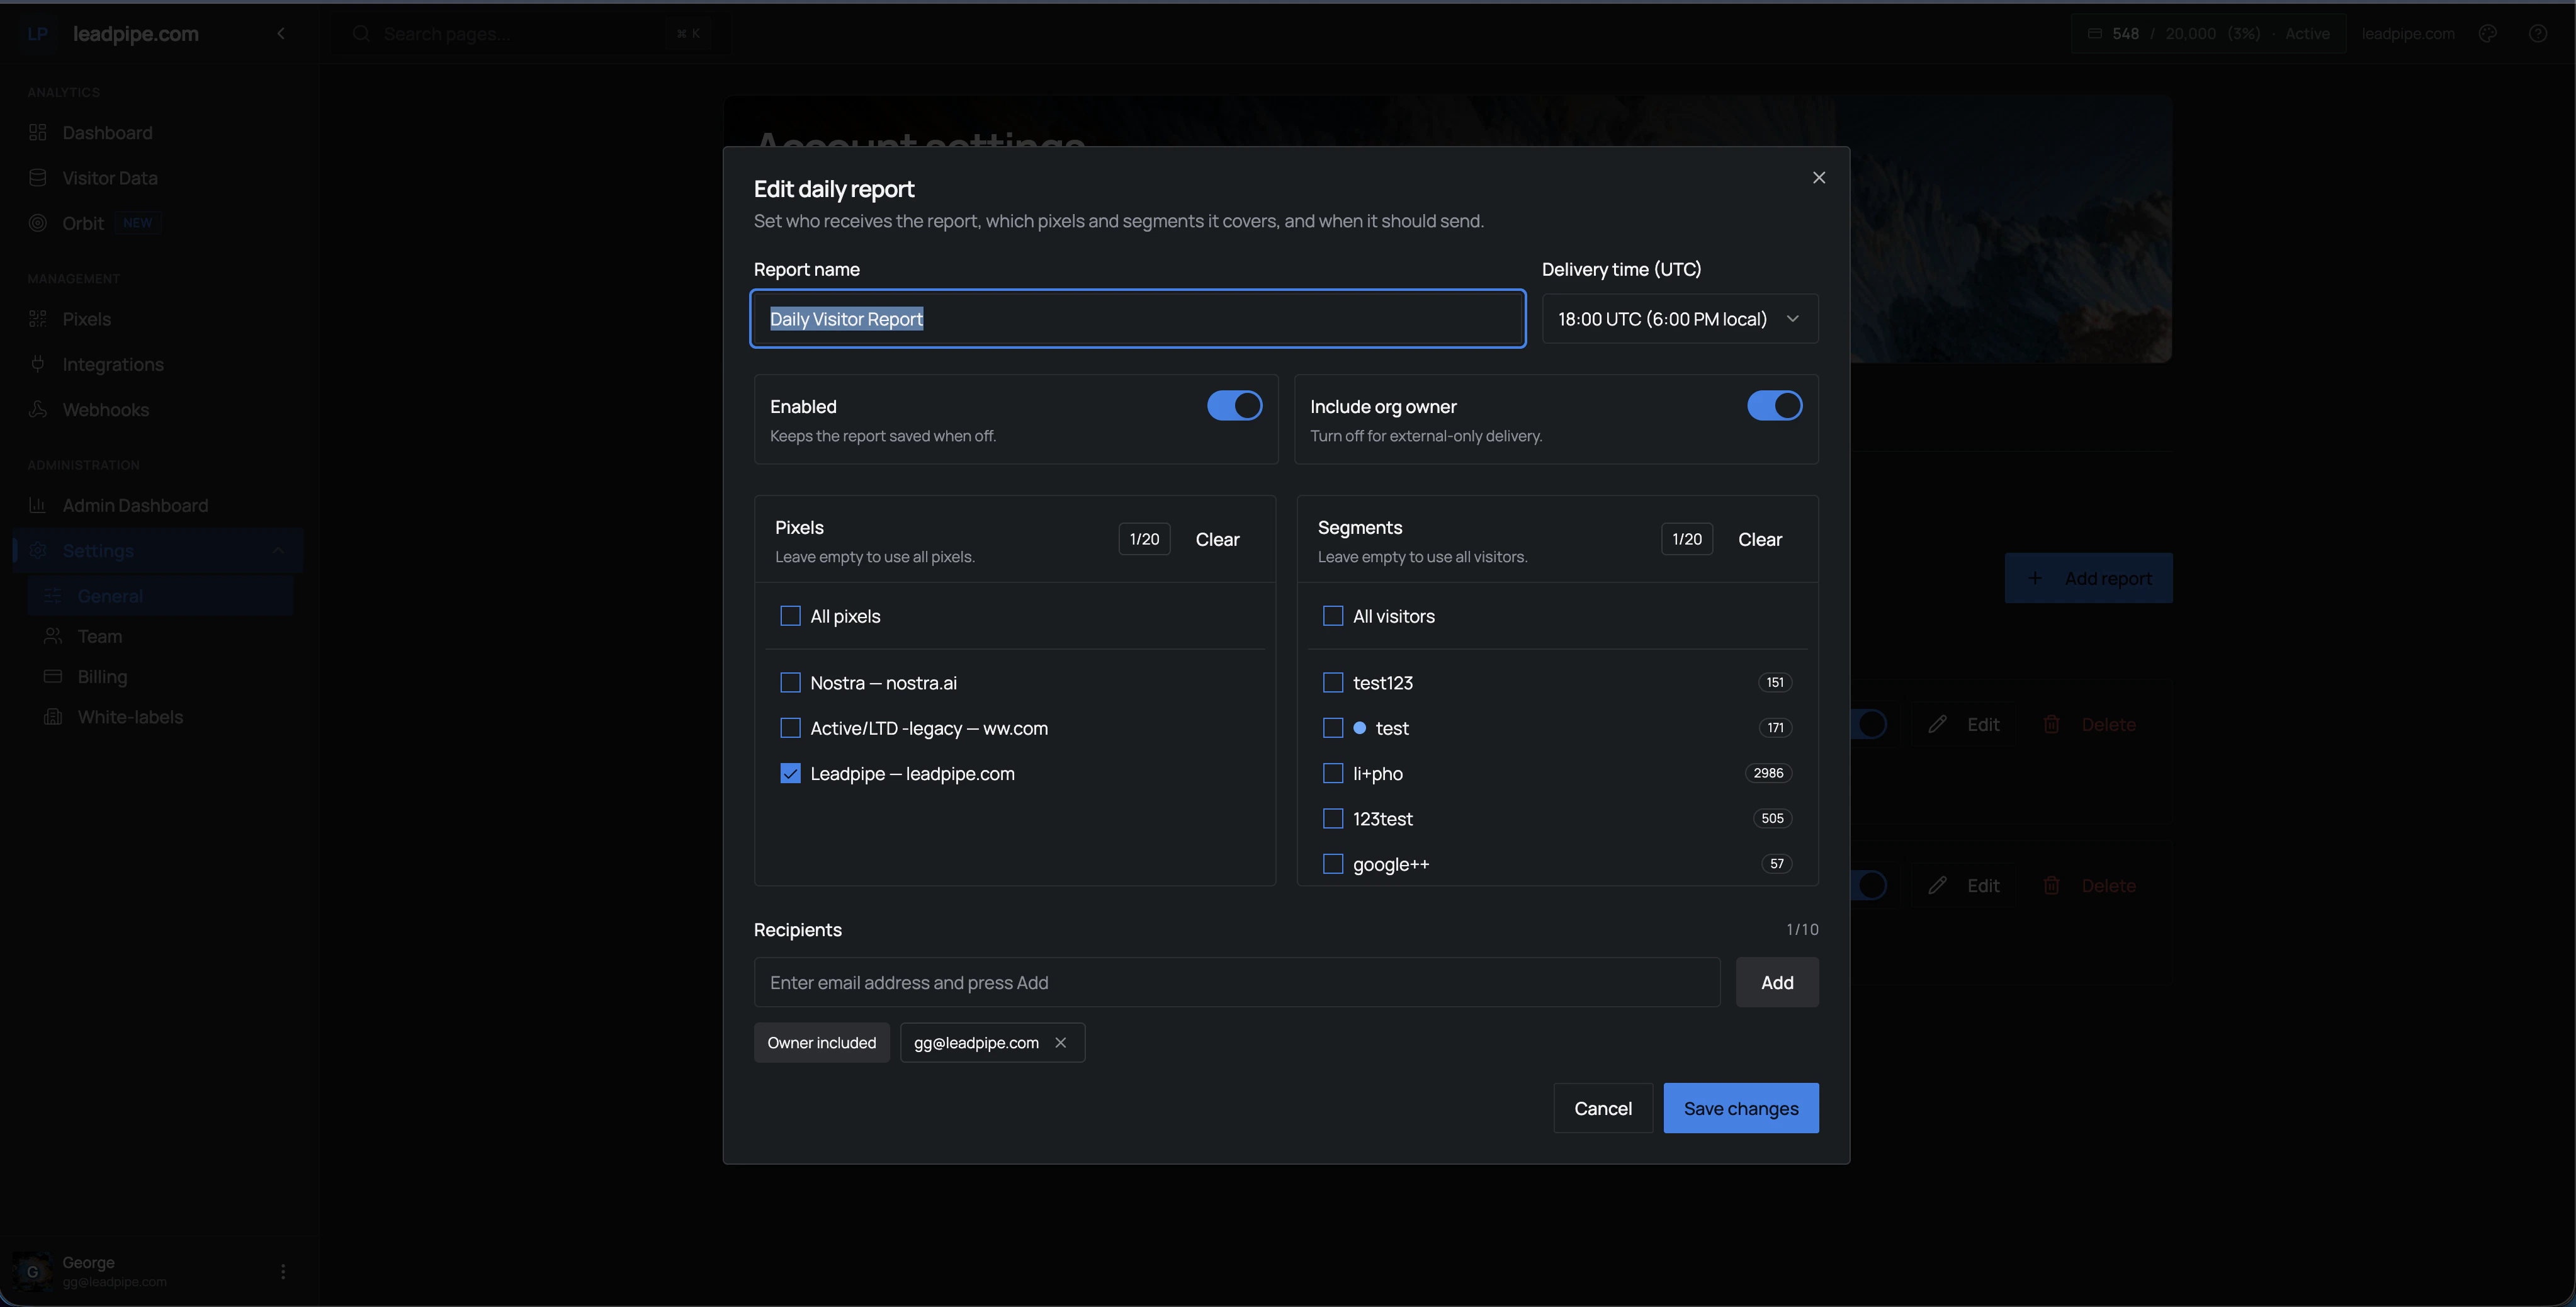
Task: Collapse the sidebar with the chevron arrow
Action: [281, 33]
